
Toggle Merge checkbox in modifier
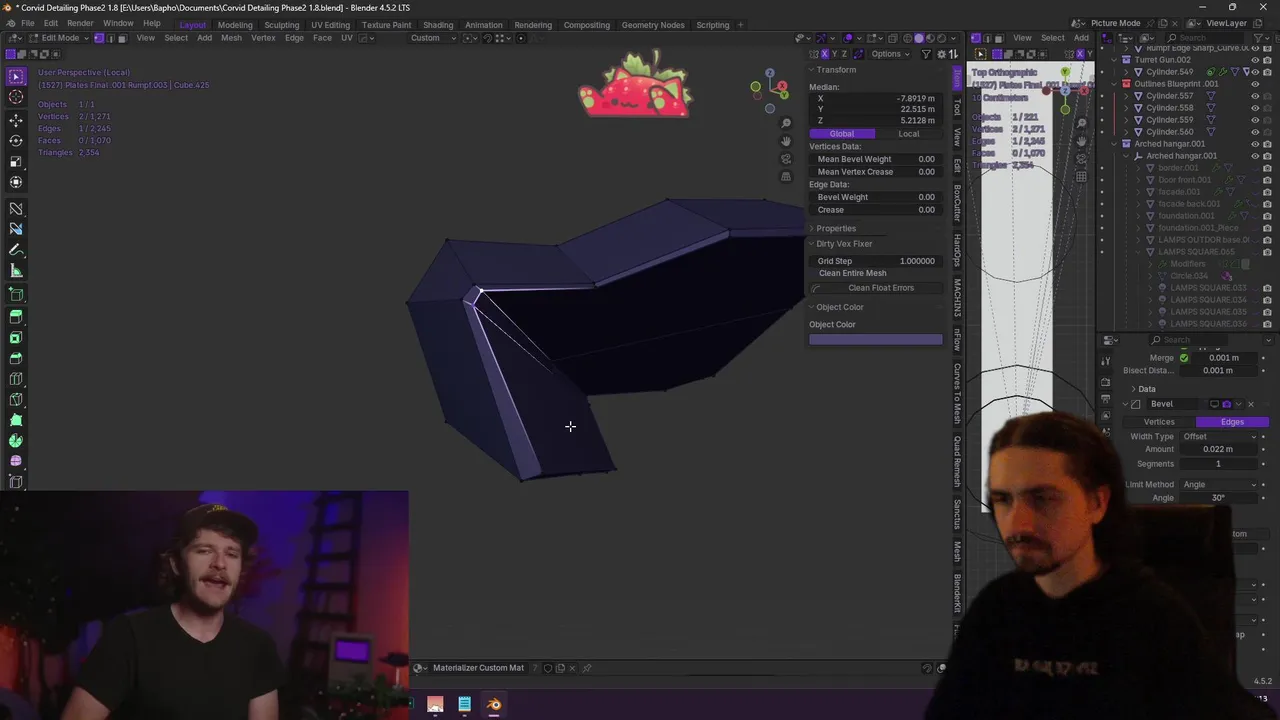1184,358
